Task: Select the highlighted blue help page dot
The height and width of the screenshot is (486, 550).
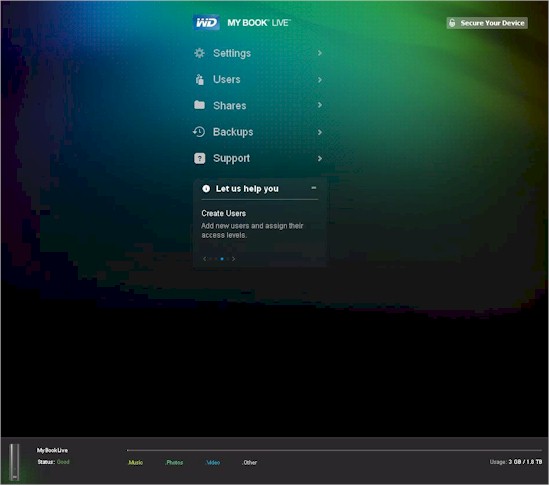Action: (x=222, y=259)
